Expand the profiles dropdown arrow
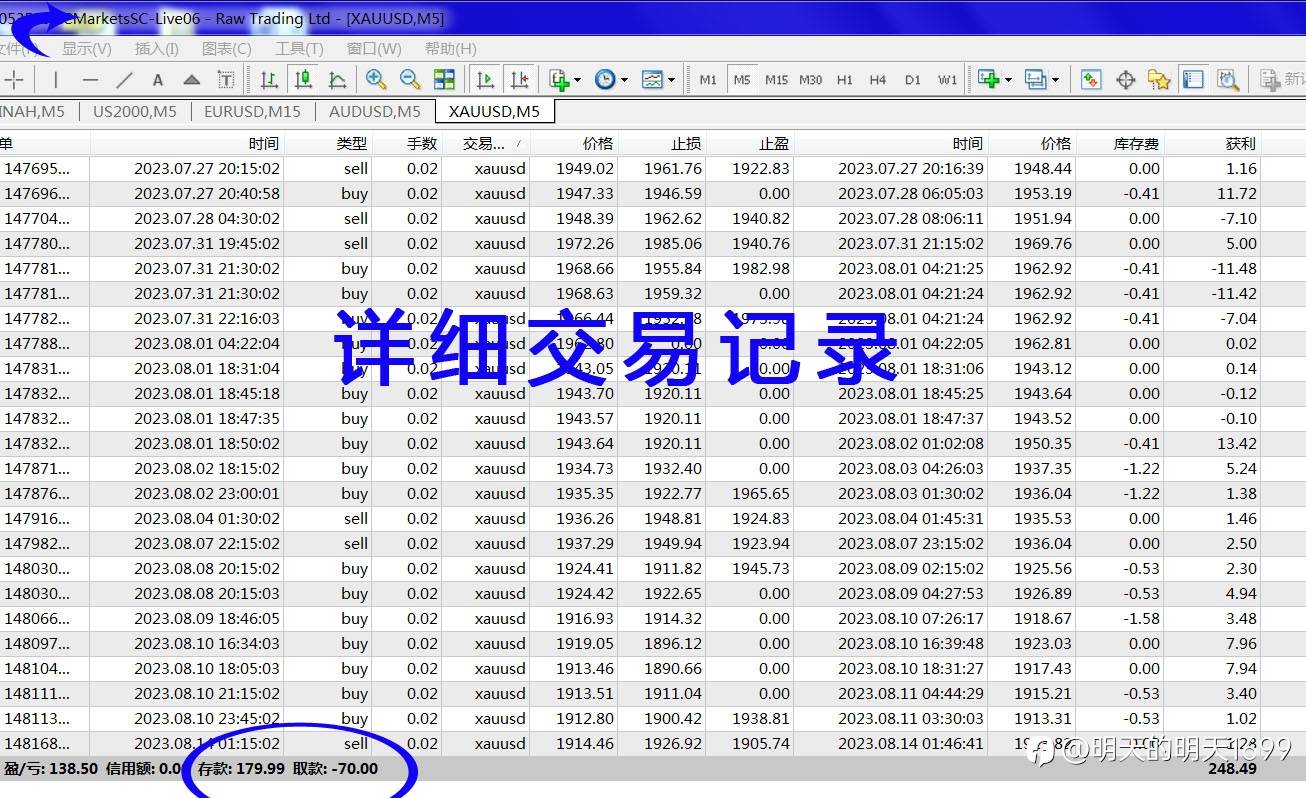Image resolution: width=1306 pixels, height=798 pixels. 1054,80
